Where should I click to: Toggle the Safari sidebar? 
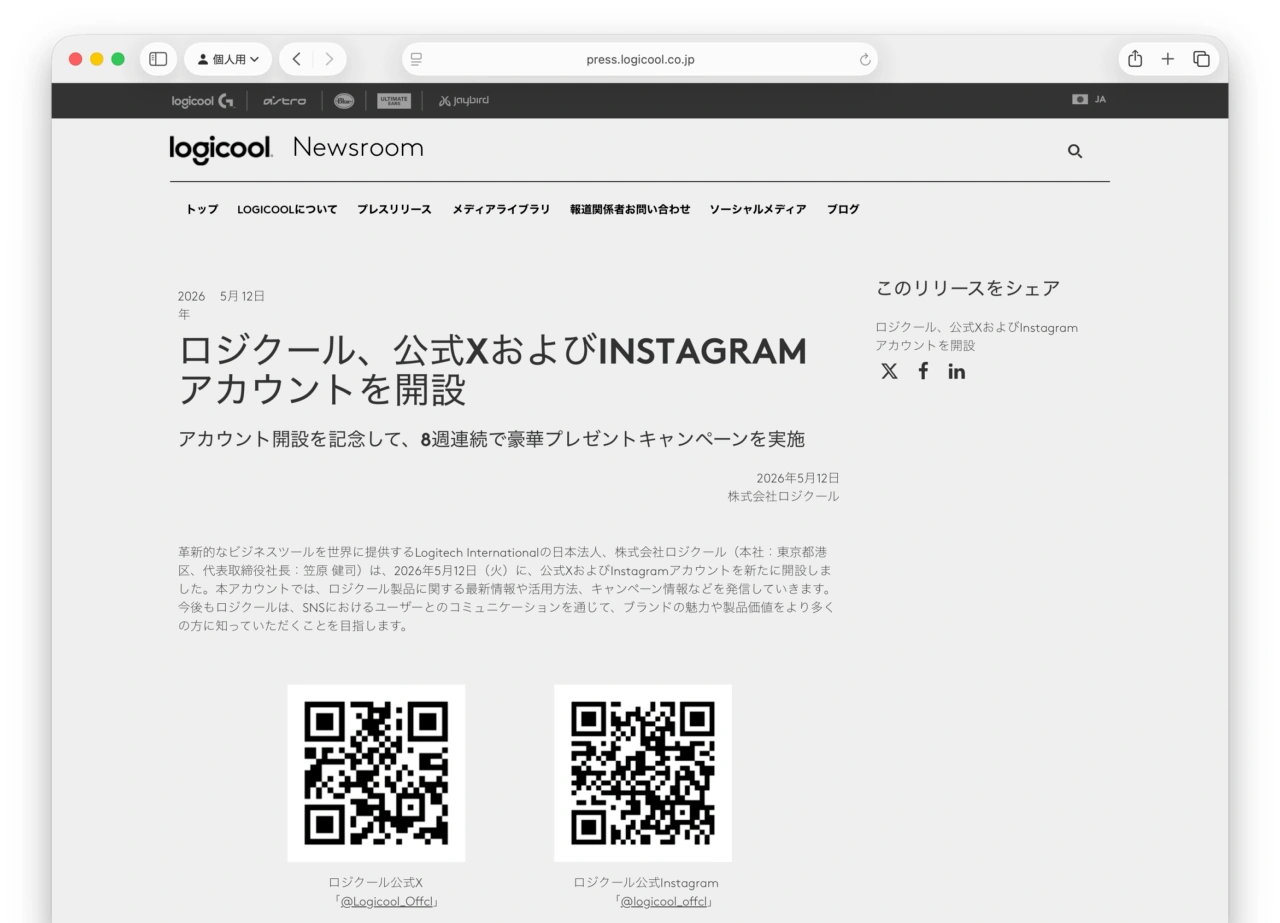pyautogui.click(x=158, y=59)
